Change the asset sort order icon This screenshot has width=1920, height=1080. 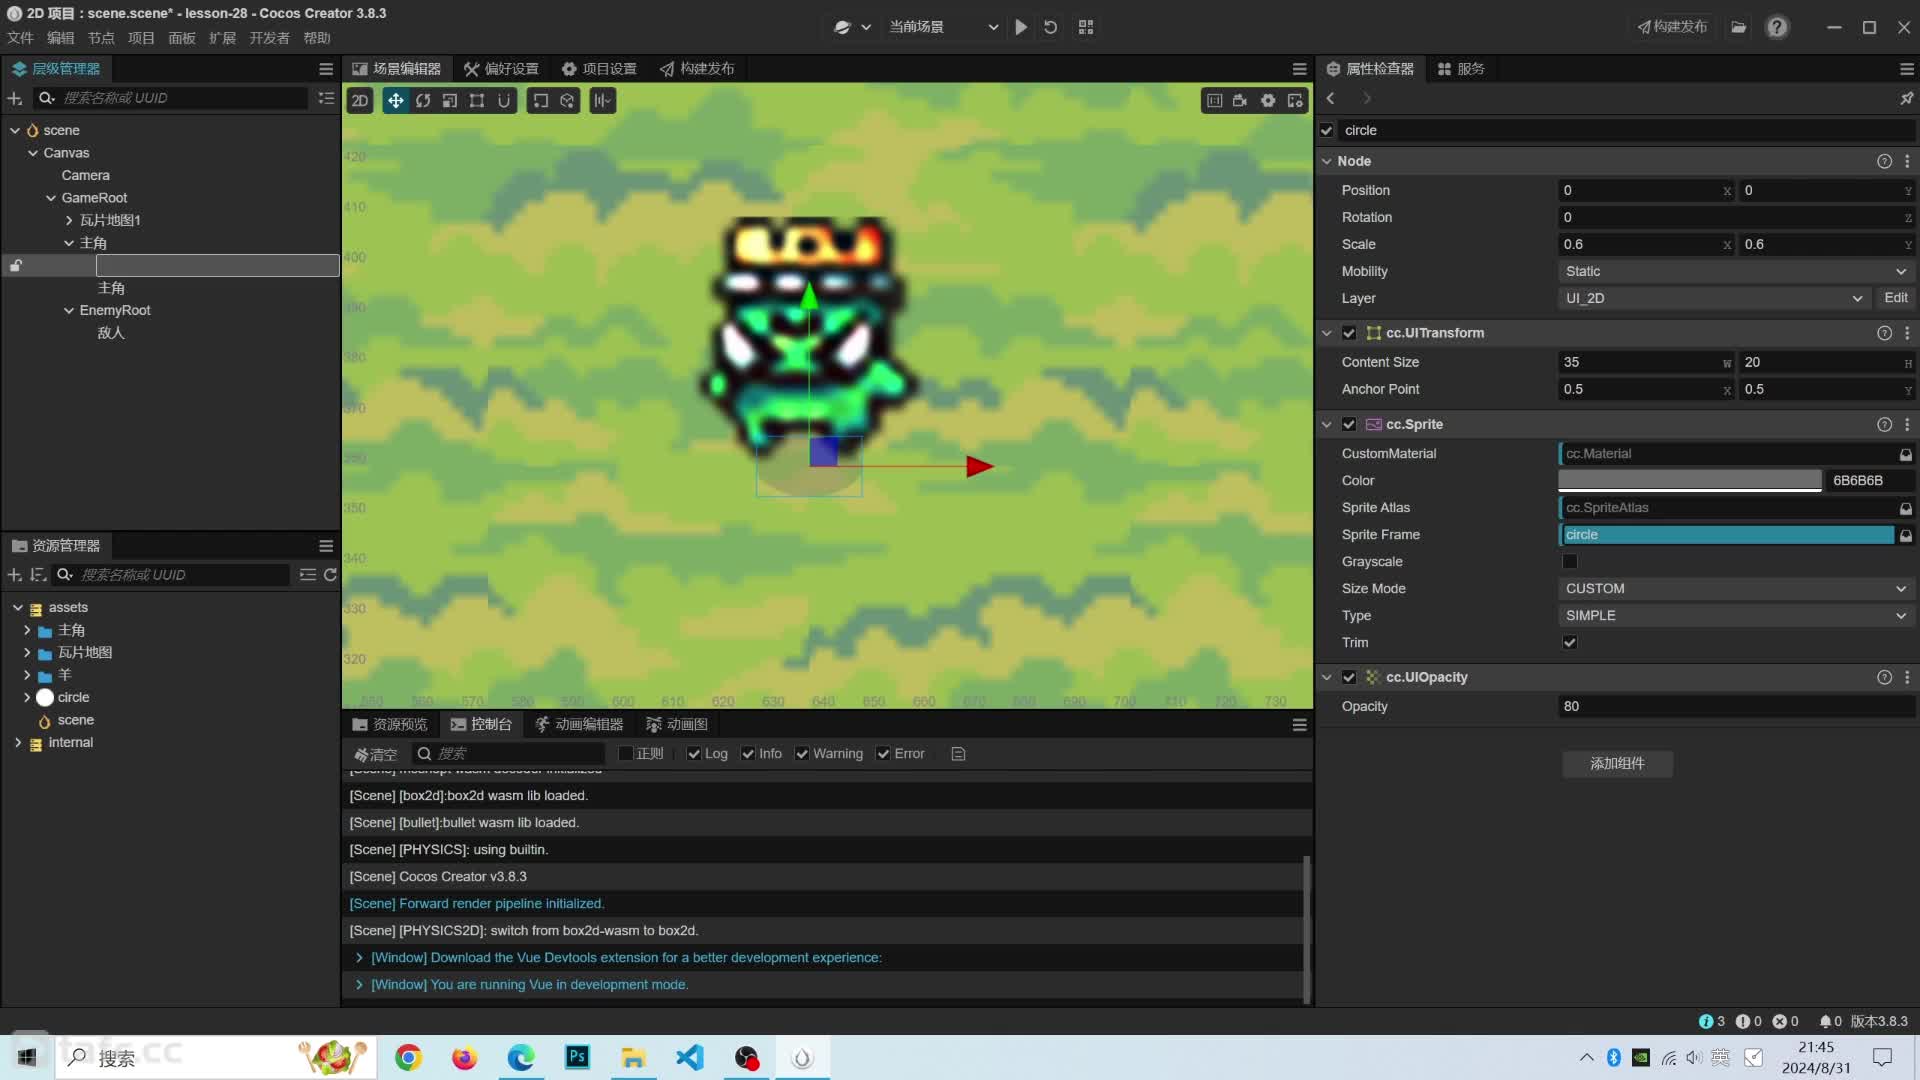[38, 575]
